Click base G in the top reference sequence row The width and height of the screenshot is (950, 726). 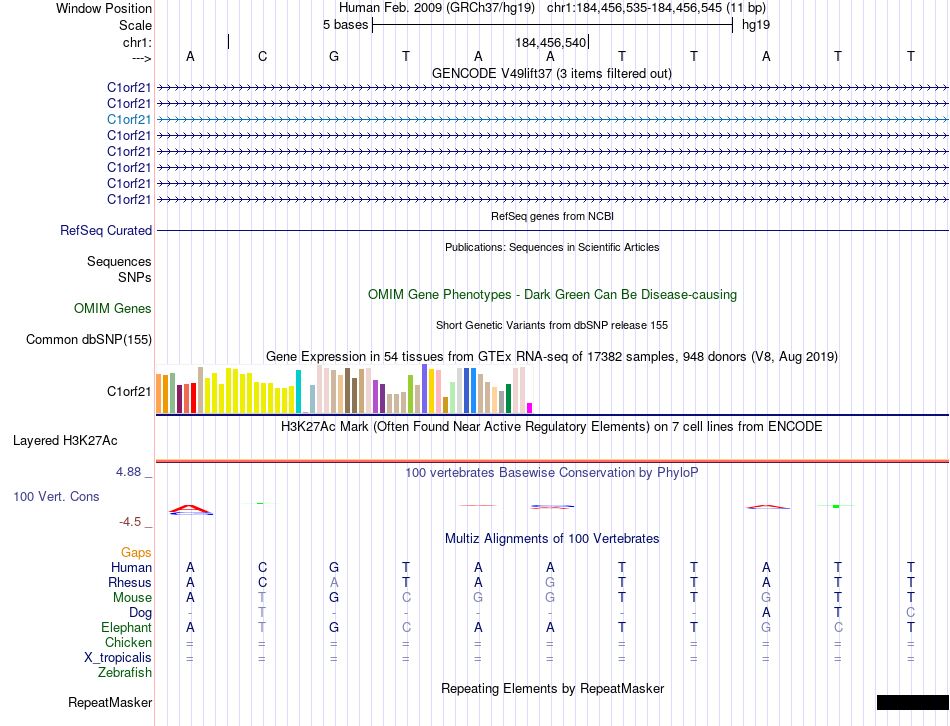point(334,56)
